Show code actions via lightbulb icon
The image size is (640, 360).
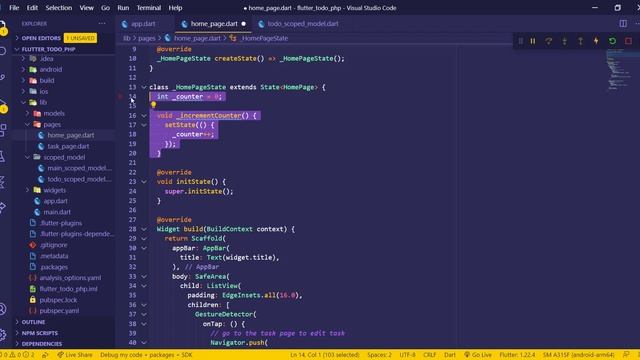(x=153, y=105)
